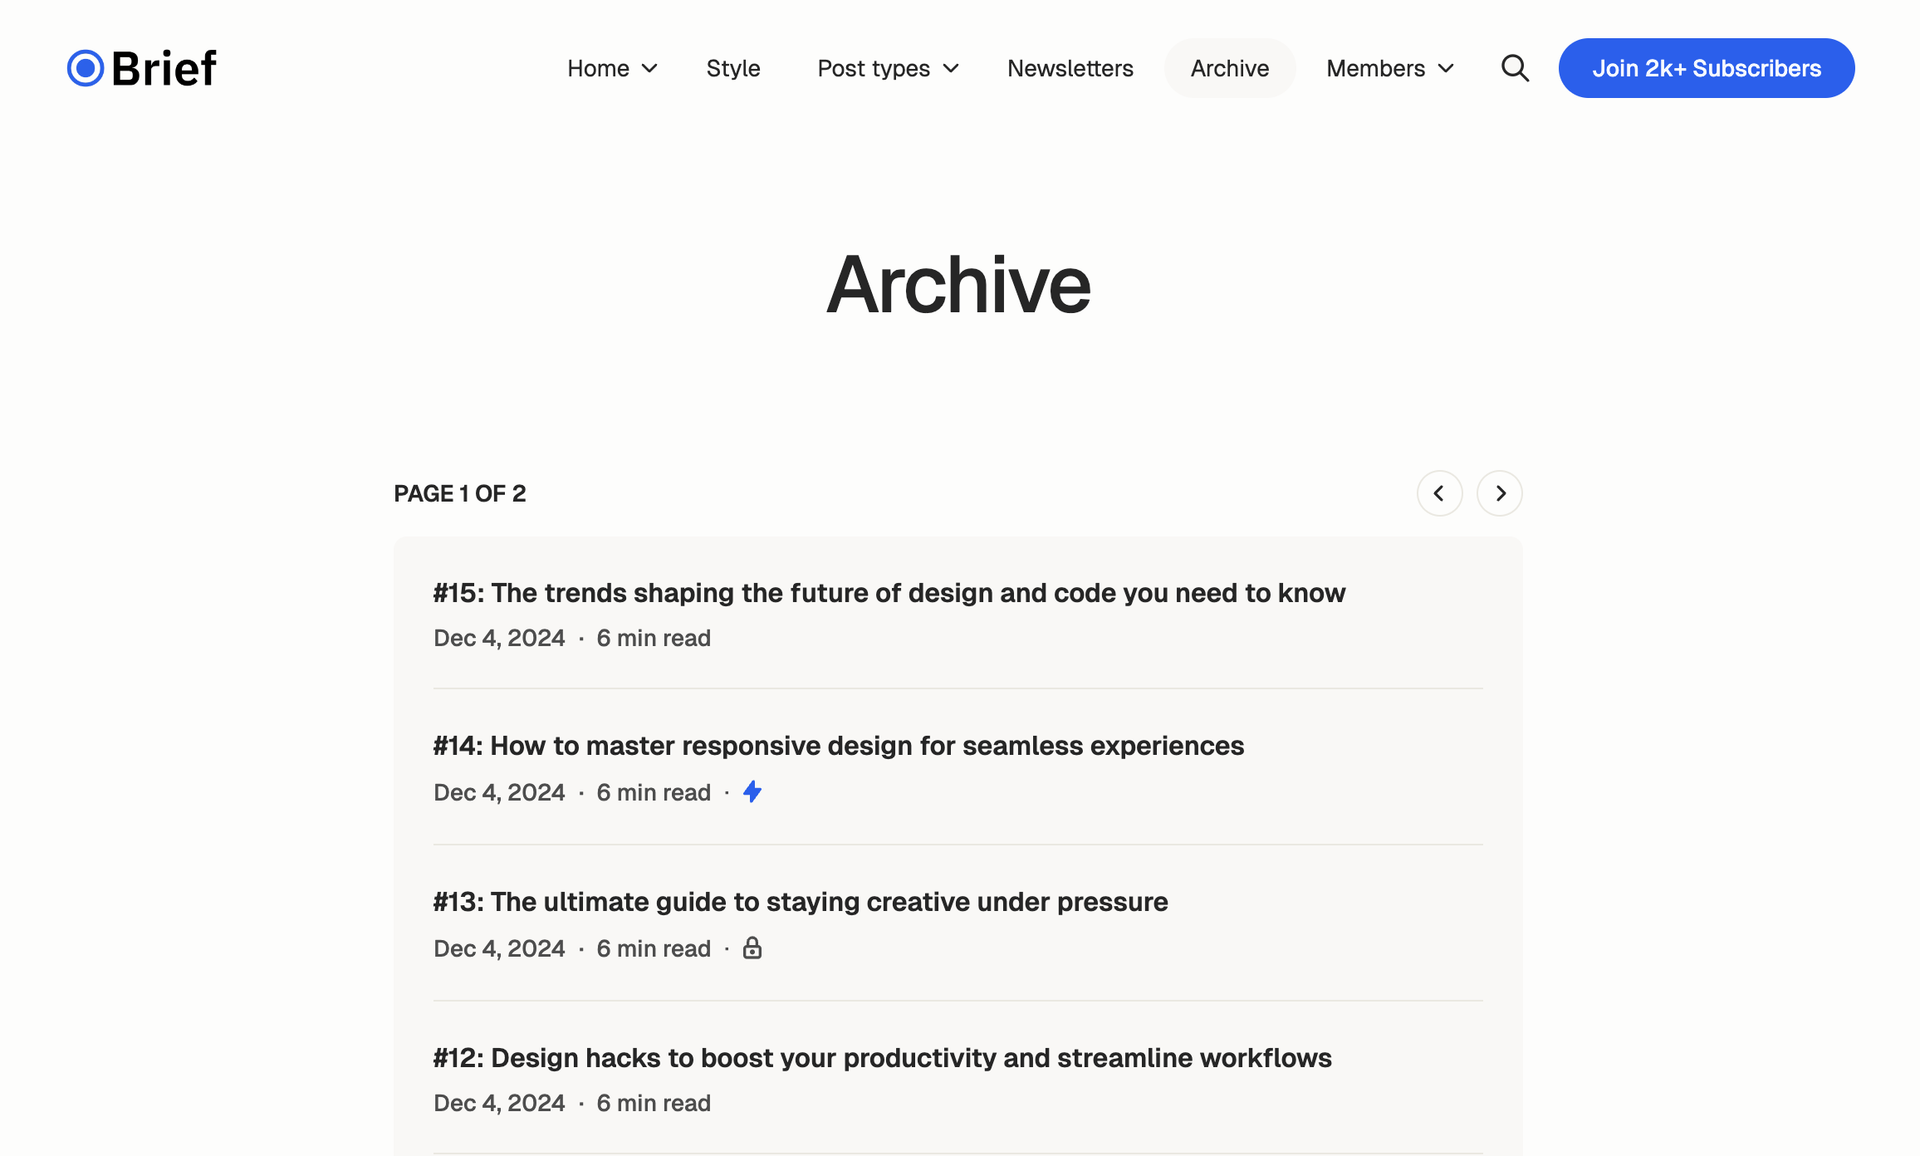Image resolution: width=1920 pixels, height=1156 pixels.
Task: Expand the Members dropdown menu
Action: click(1391, 67)
